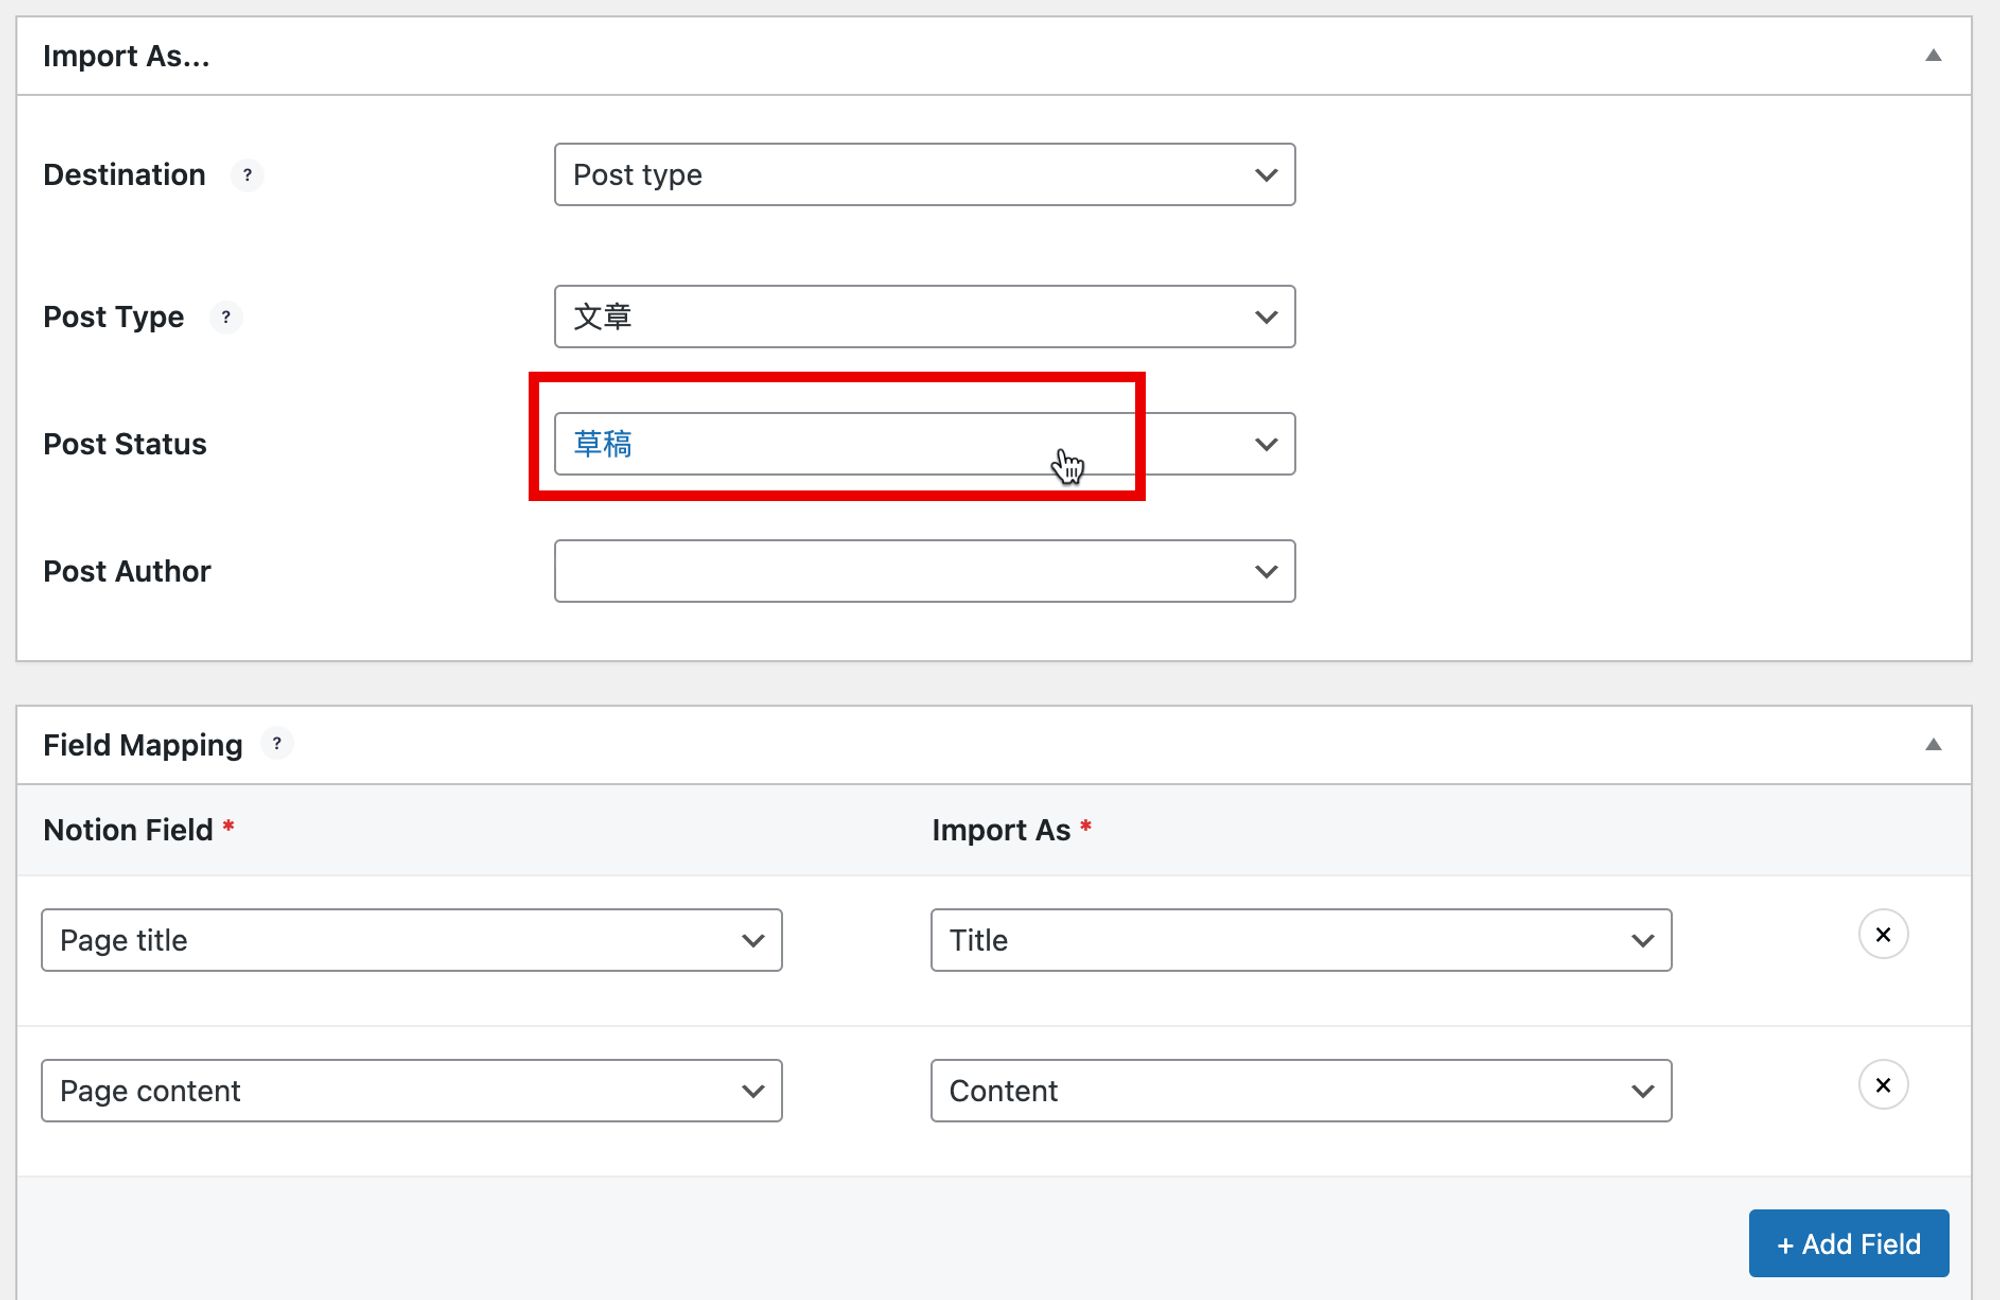Click the Field Mapping panel heading

(143, 745)
